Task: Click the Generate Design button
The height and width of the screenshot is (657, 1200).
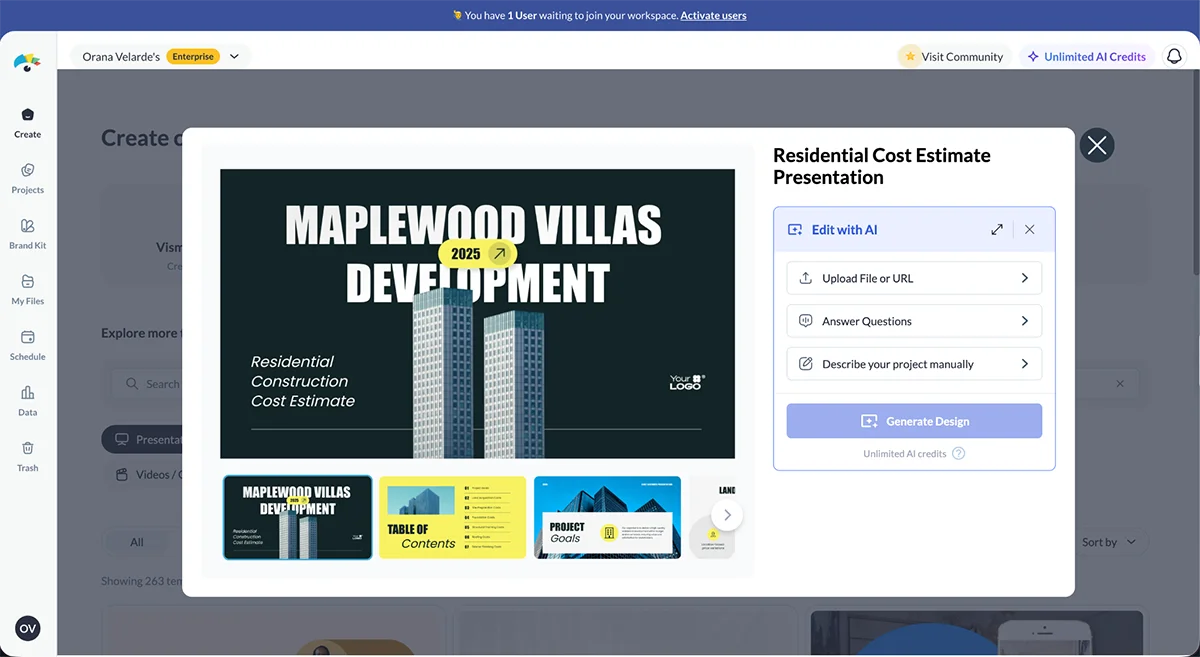Action: click(914, 421)
